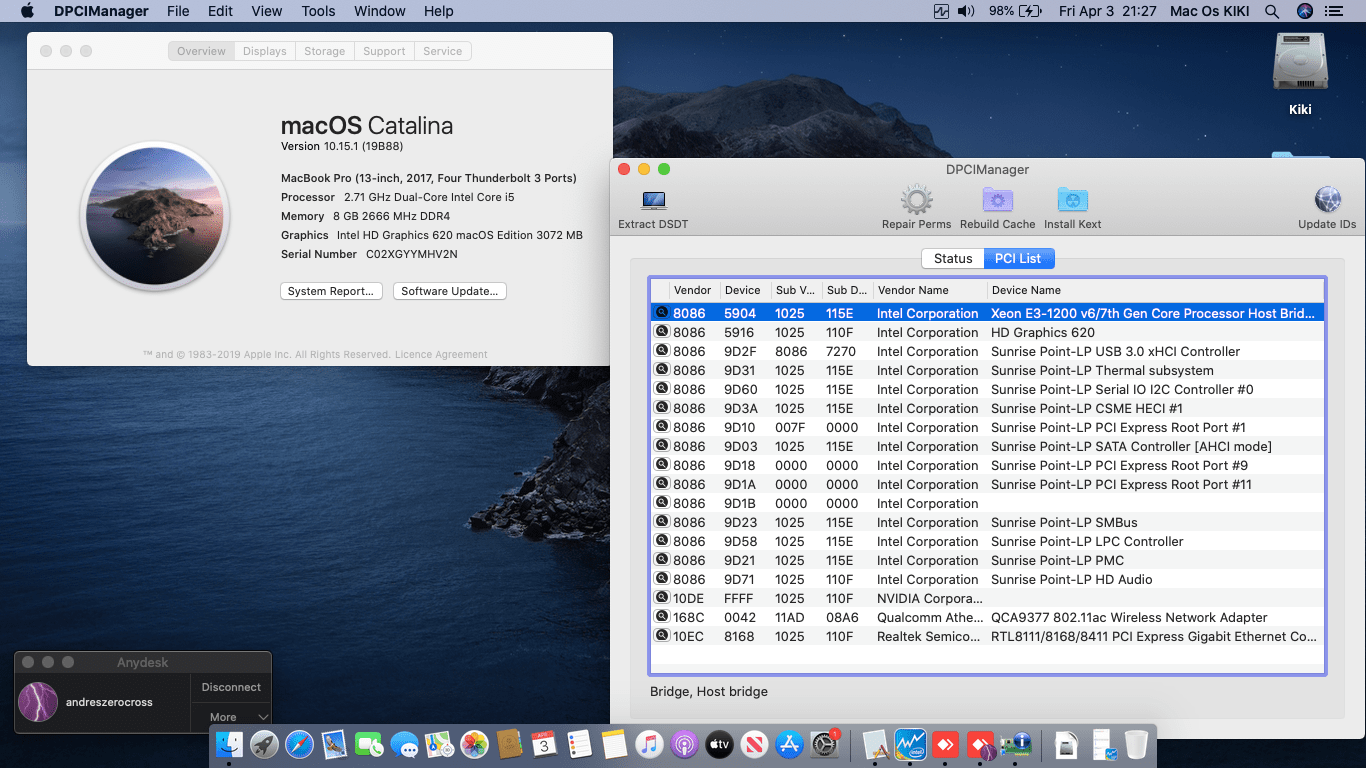Switch to the Displays tab
The height and width of the screenshot is (768, 1366).
[264, 51]
